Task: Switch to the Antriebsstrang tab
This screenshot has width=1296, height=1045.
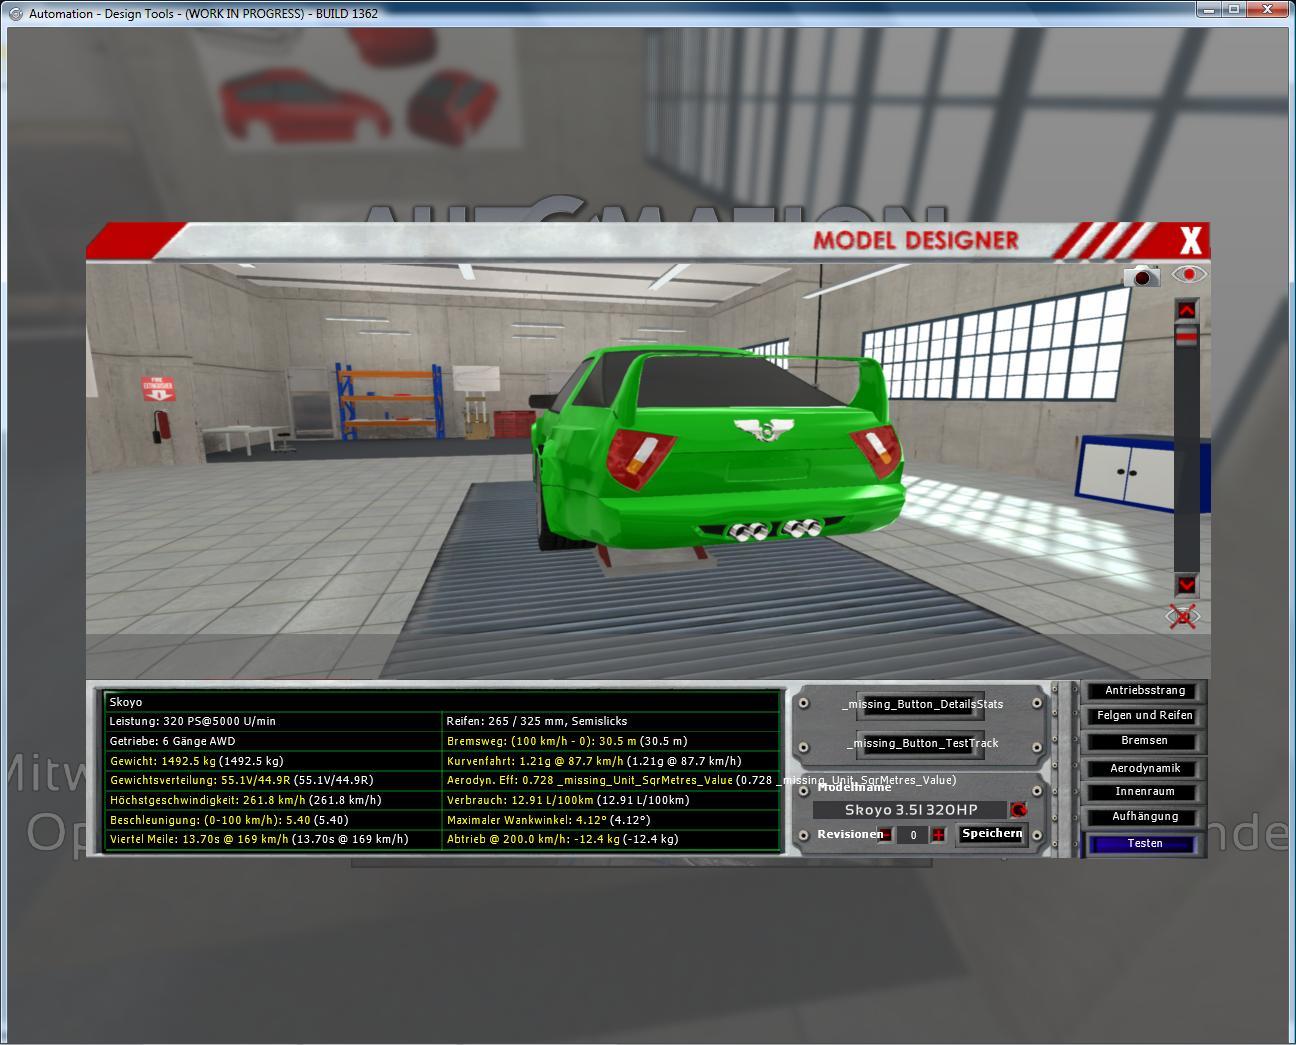Action: 1144,691
